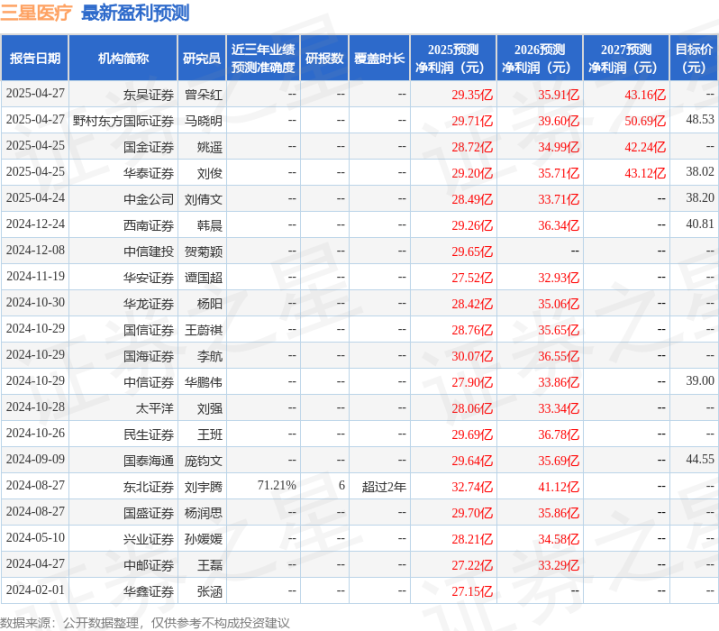Click researcher name 马晓明
The height and width of the screenshot is (631, 719).
(x=204, y=121)
